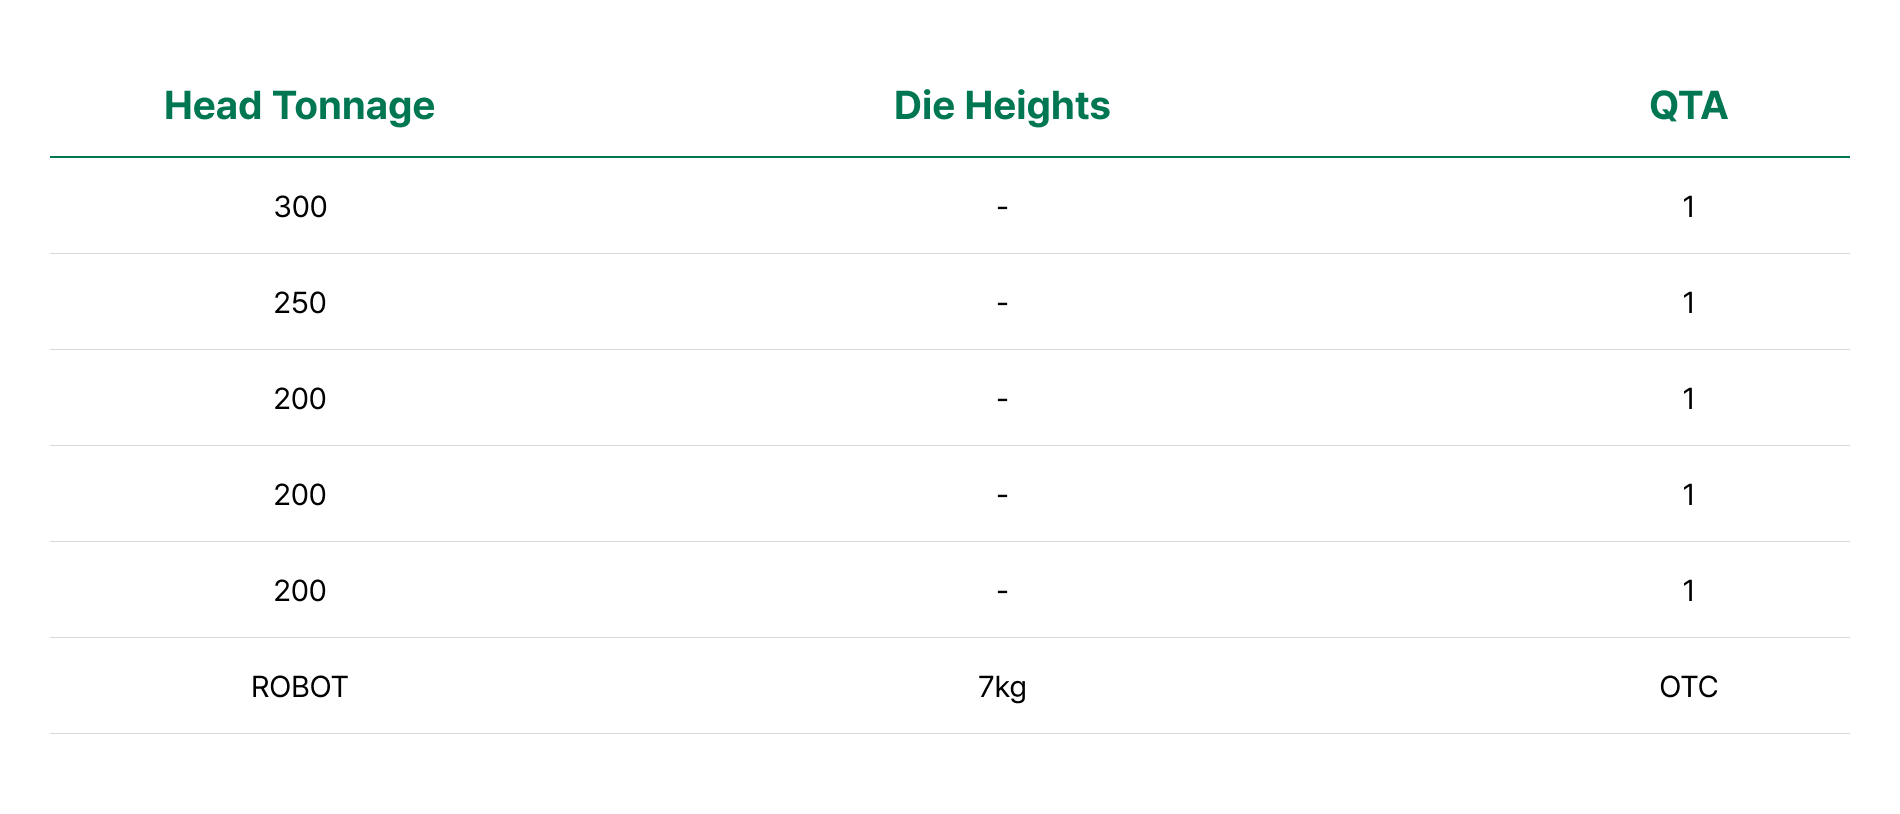Select the 7kg cell
This screenshot has width=1900, height=814.
(1002, 687)
